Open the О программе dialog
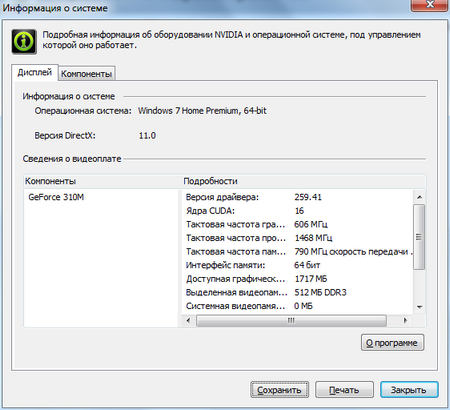Screen dimensions: 450x410 click(392, 342)
